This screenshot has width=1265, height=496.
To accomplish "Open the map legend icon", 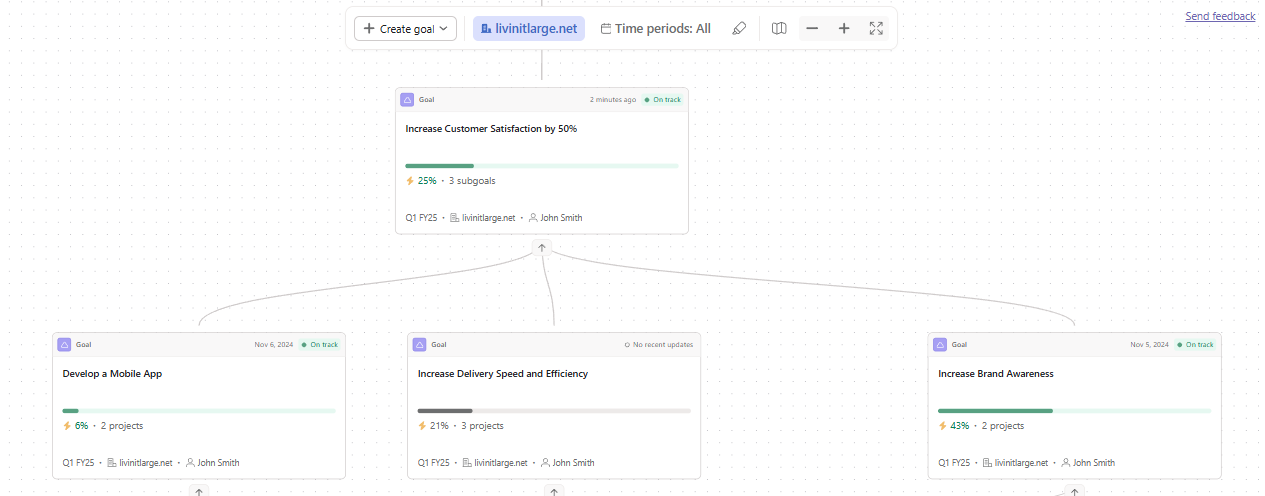I will [x=779, y=29].
